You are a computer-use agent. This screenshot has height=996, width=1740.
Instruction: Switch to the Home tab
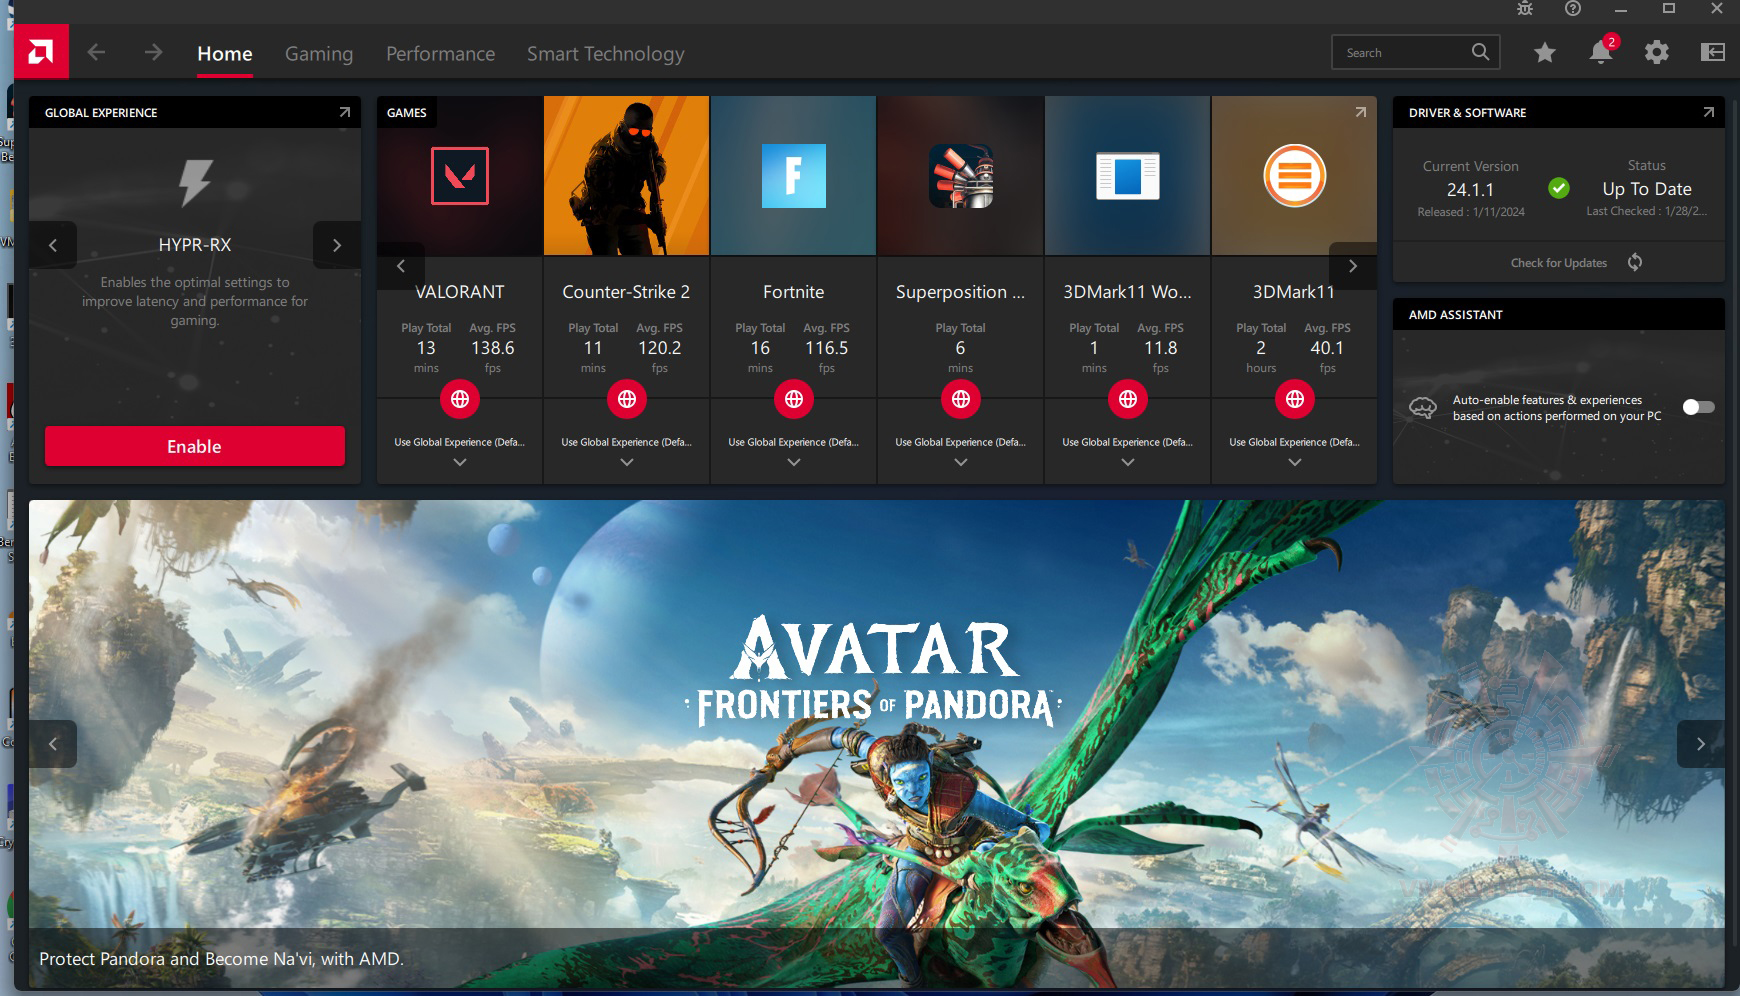tap(225, 54)
